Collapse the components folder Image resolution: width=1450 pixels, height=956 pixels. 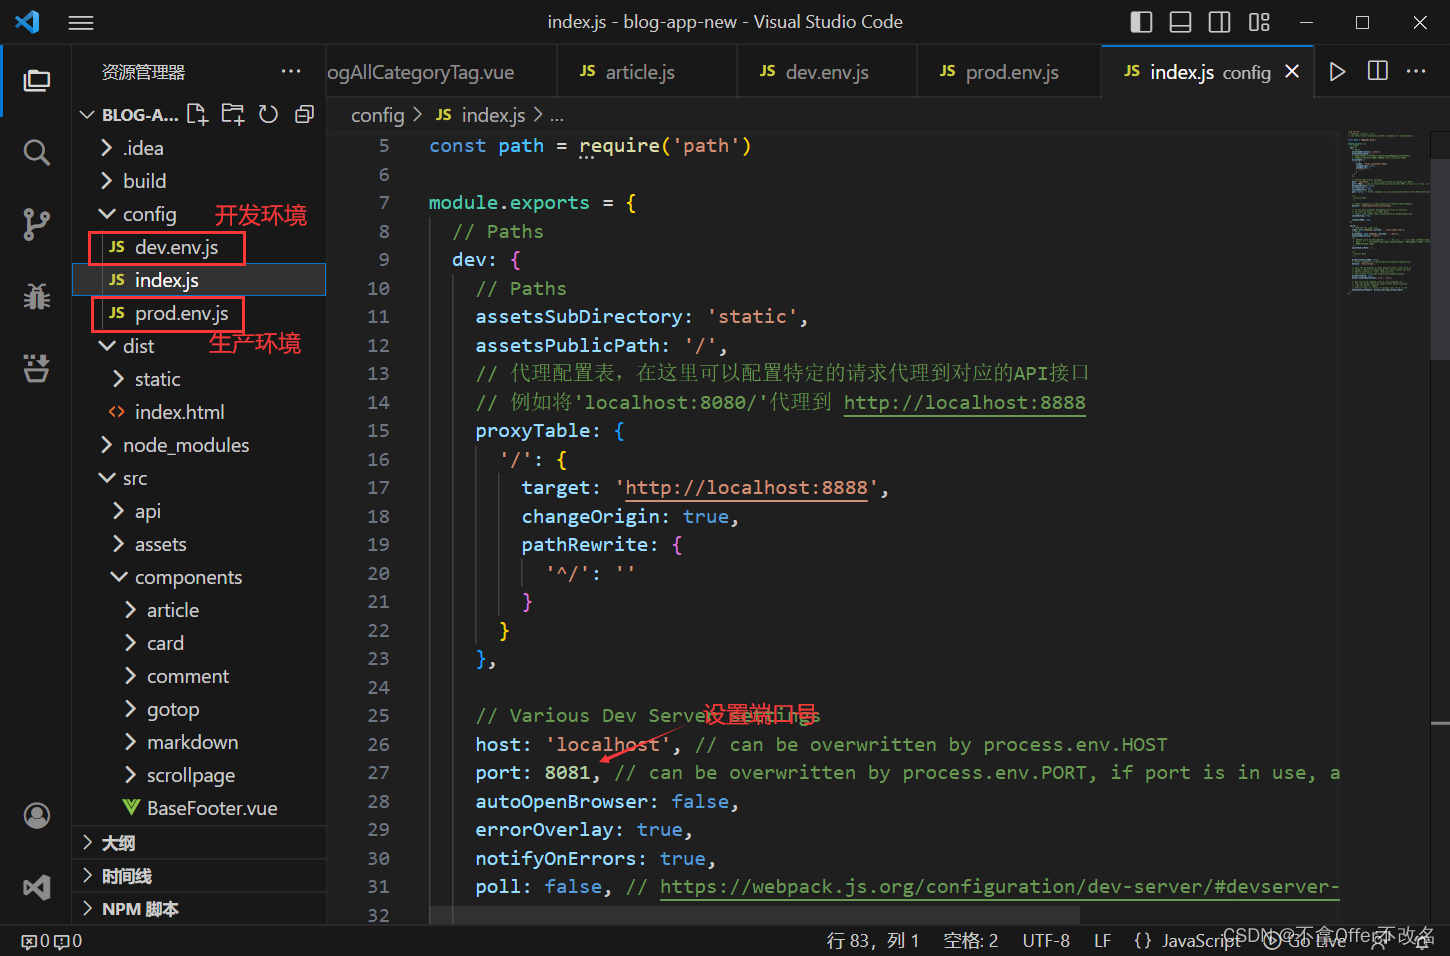(199, 577)
